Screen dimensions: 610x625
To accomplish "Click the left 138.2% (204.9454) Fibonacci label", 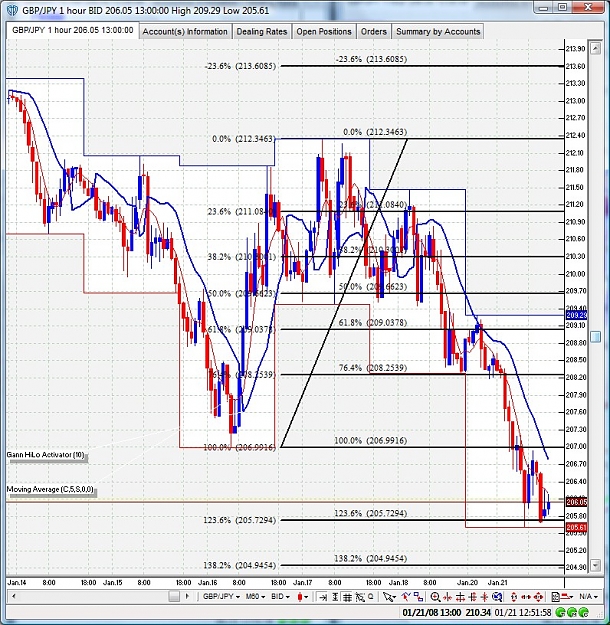I will (x=240, y=565).
